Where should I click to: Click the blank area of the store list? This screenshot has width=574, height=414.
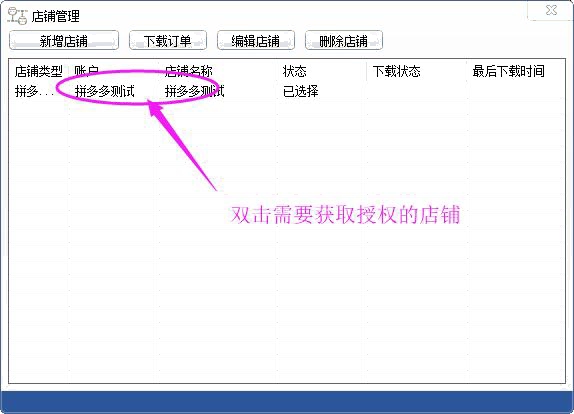pos(287,293)
